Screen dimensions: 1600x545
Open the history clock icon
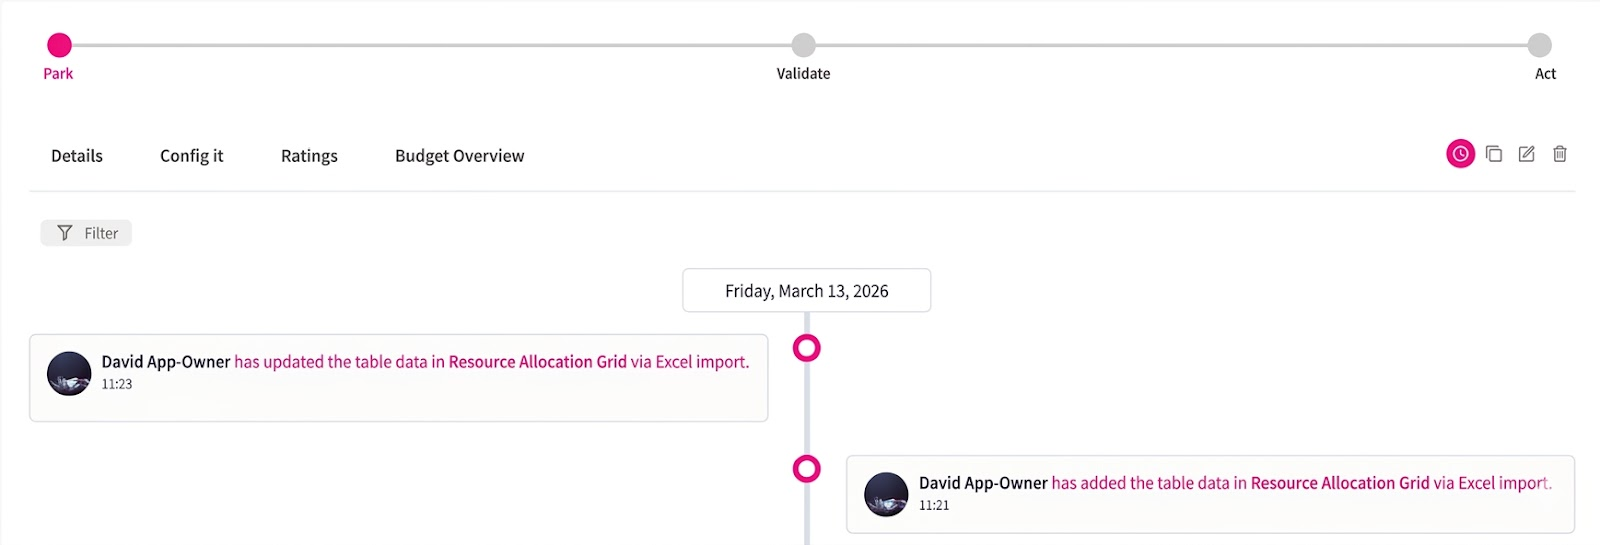click(x=1460, y=154)
